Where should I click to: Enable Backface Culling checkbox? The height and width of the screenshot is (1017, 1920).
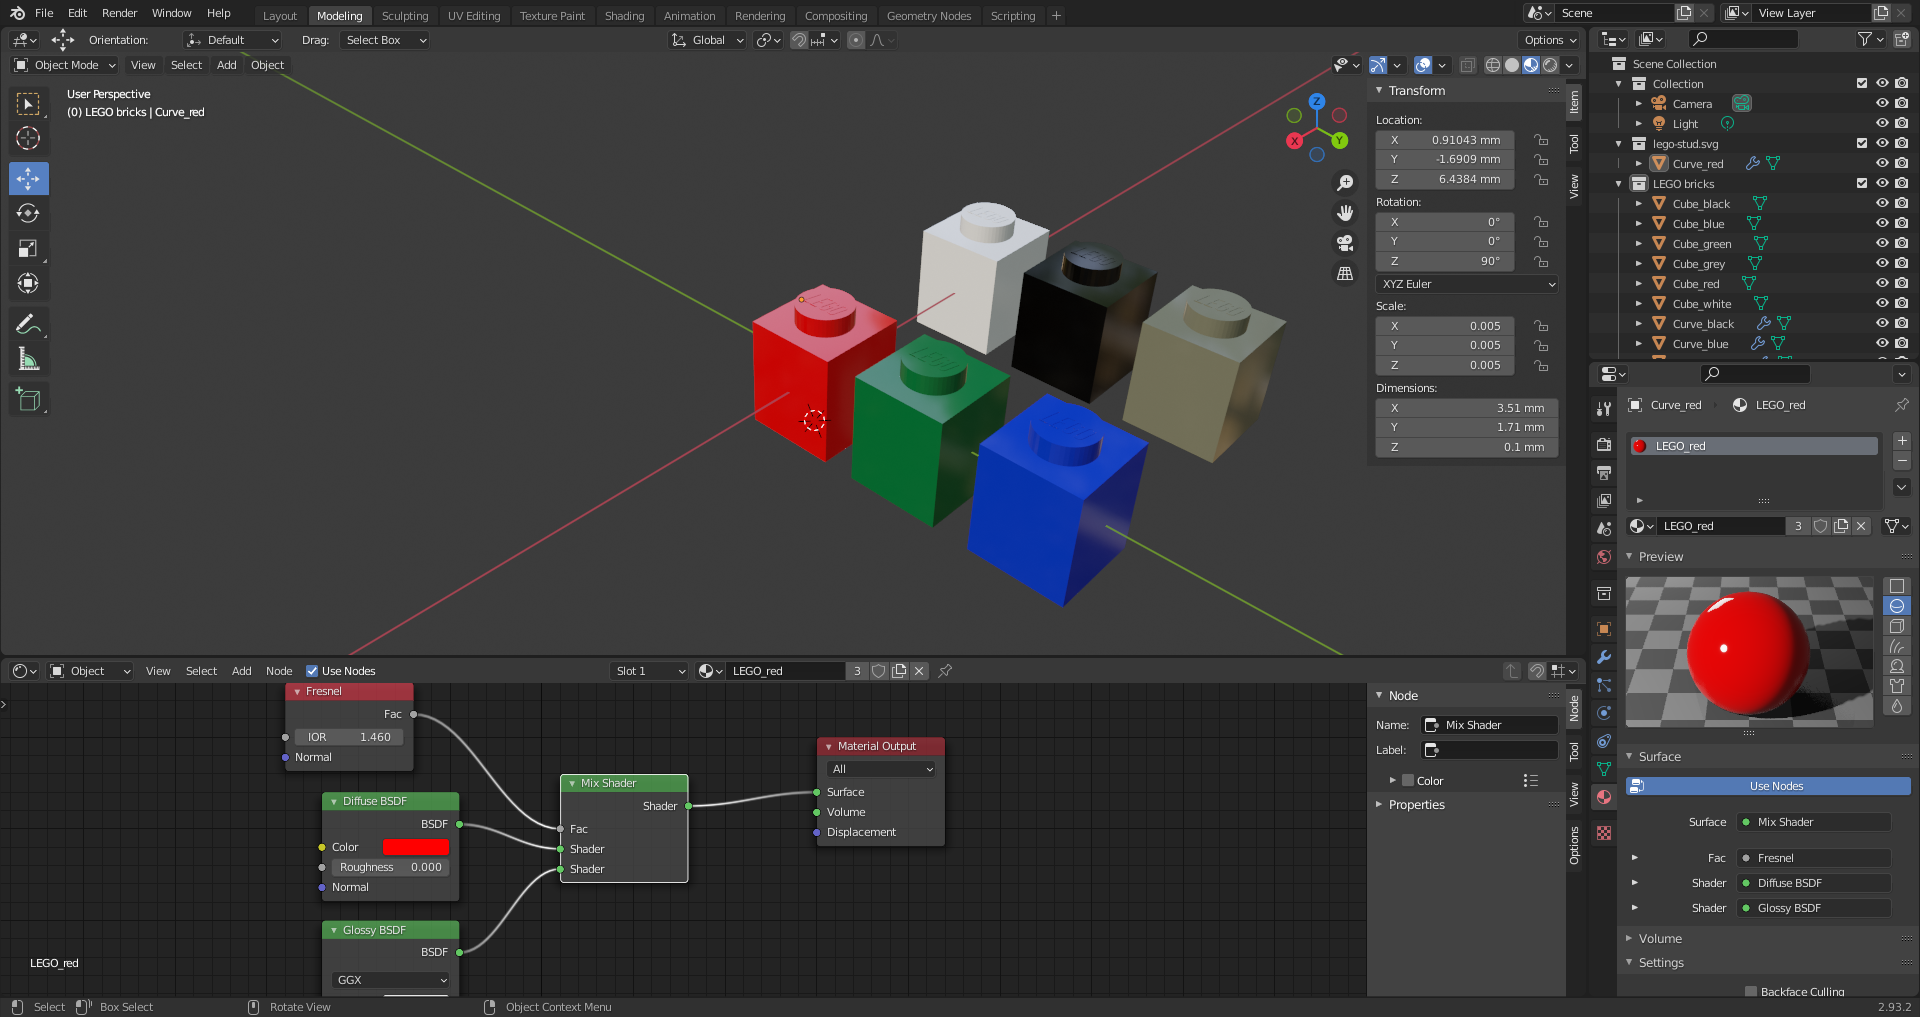tap(1750, 991)
